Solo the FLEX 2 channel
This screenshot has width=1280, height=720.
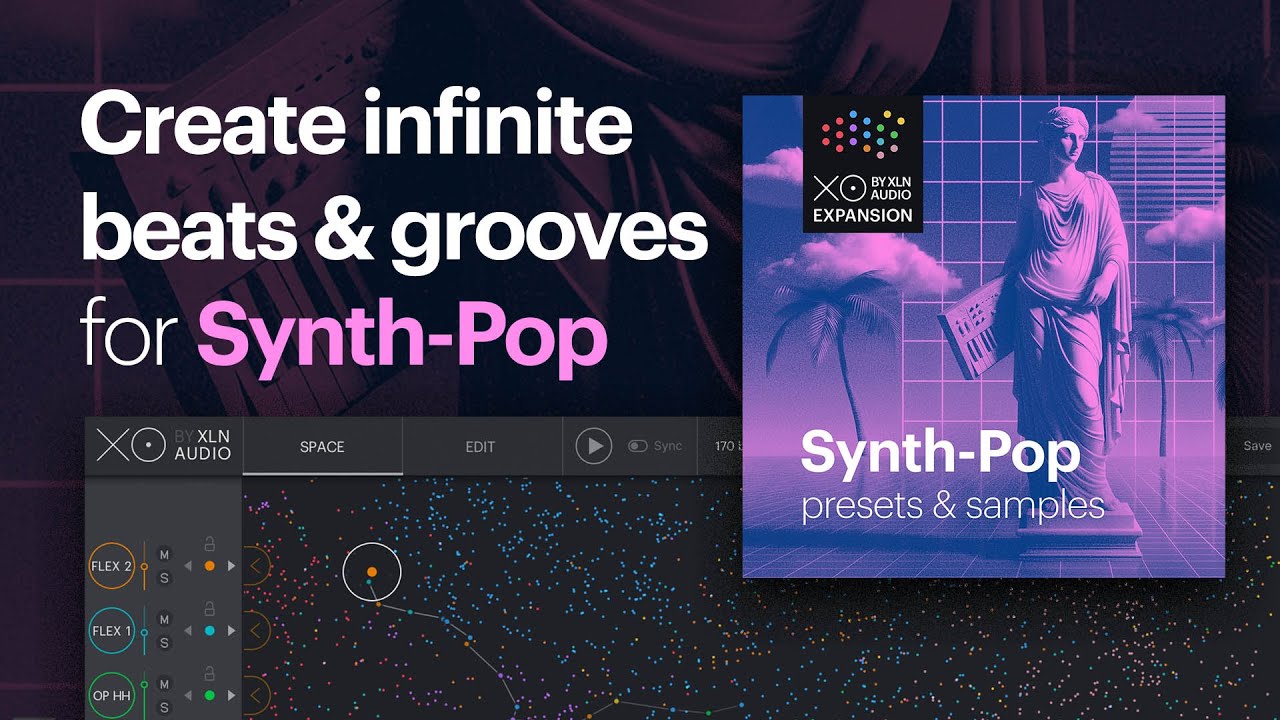tap(164, 578)
